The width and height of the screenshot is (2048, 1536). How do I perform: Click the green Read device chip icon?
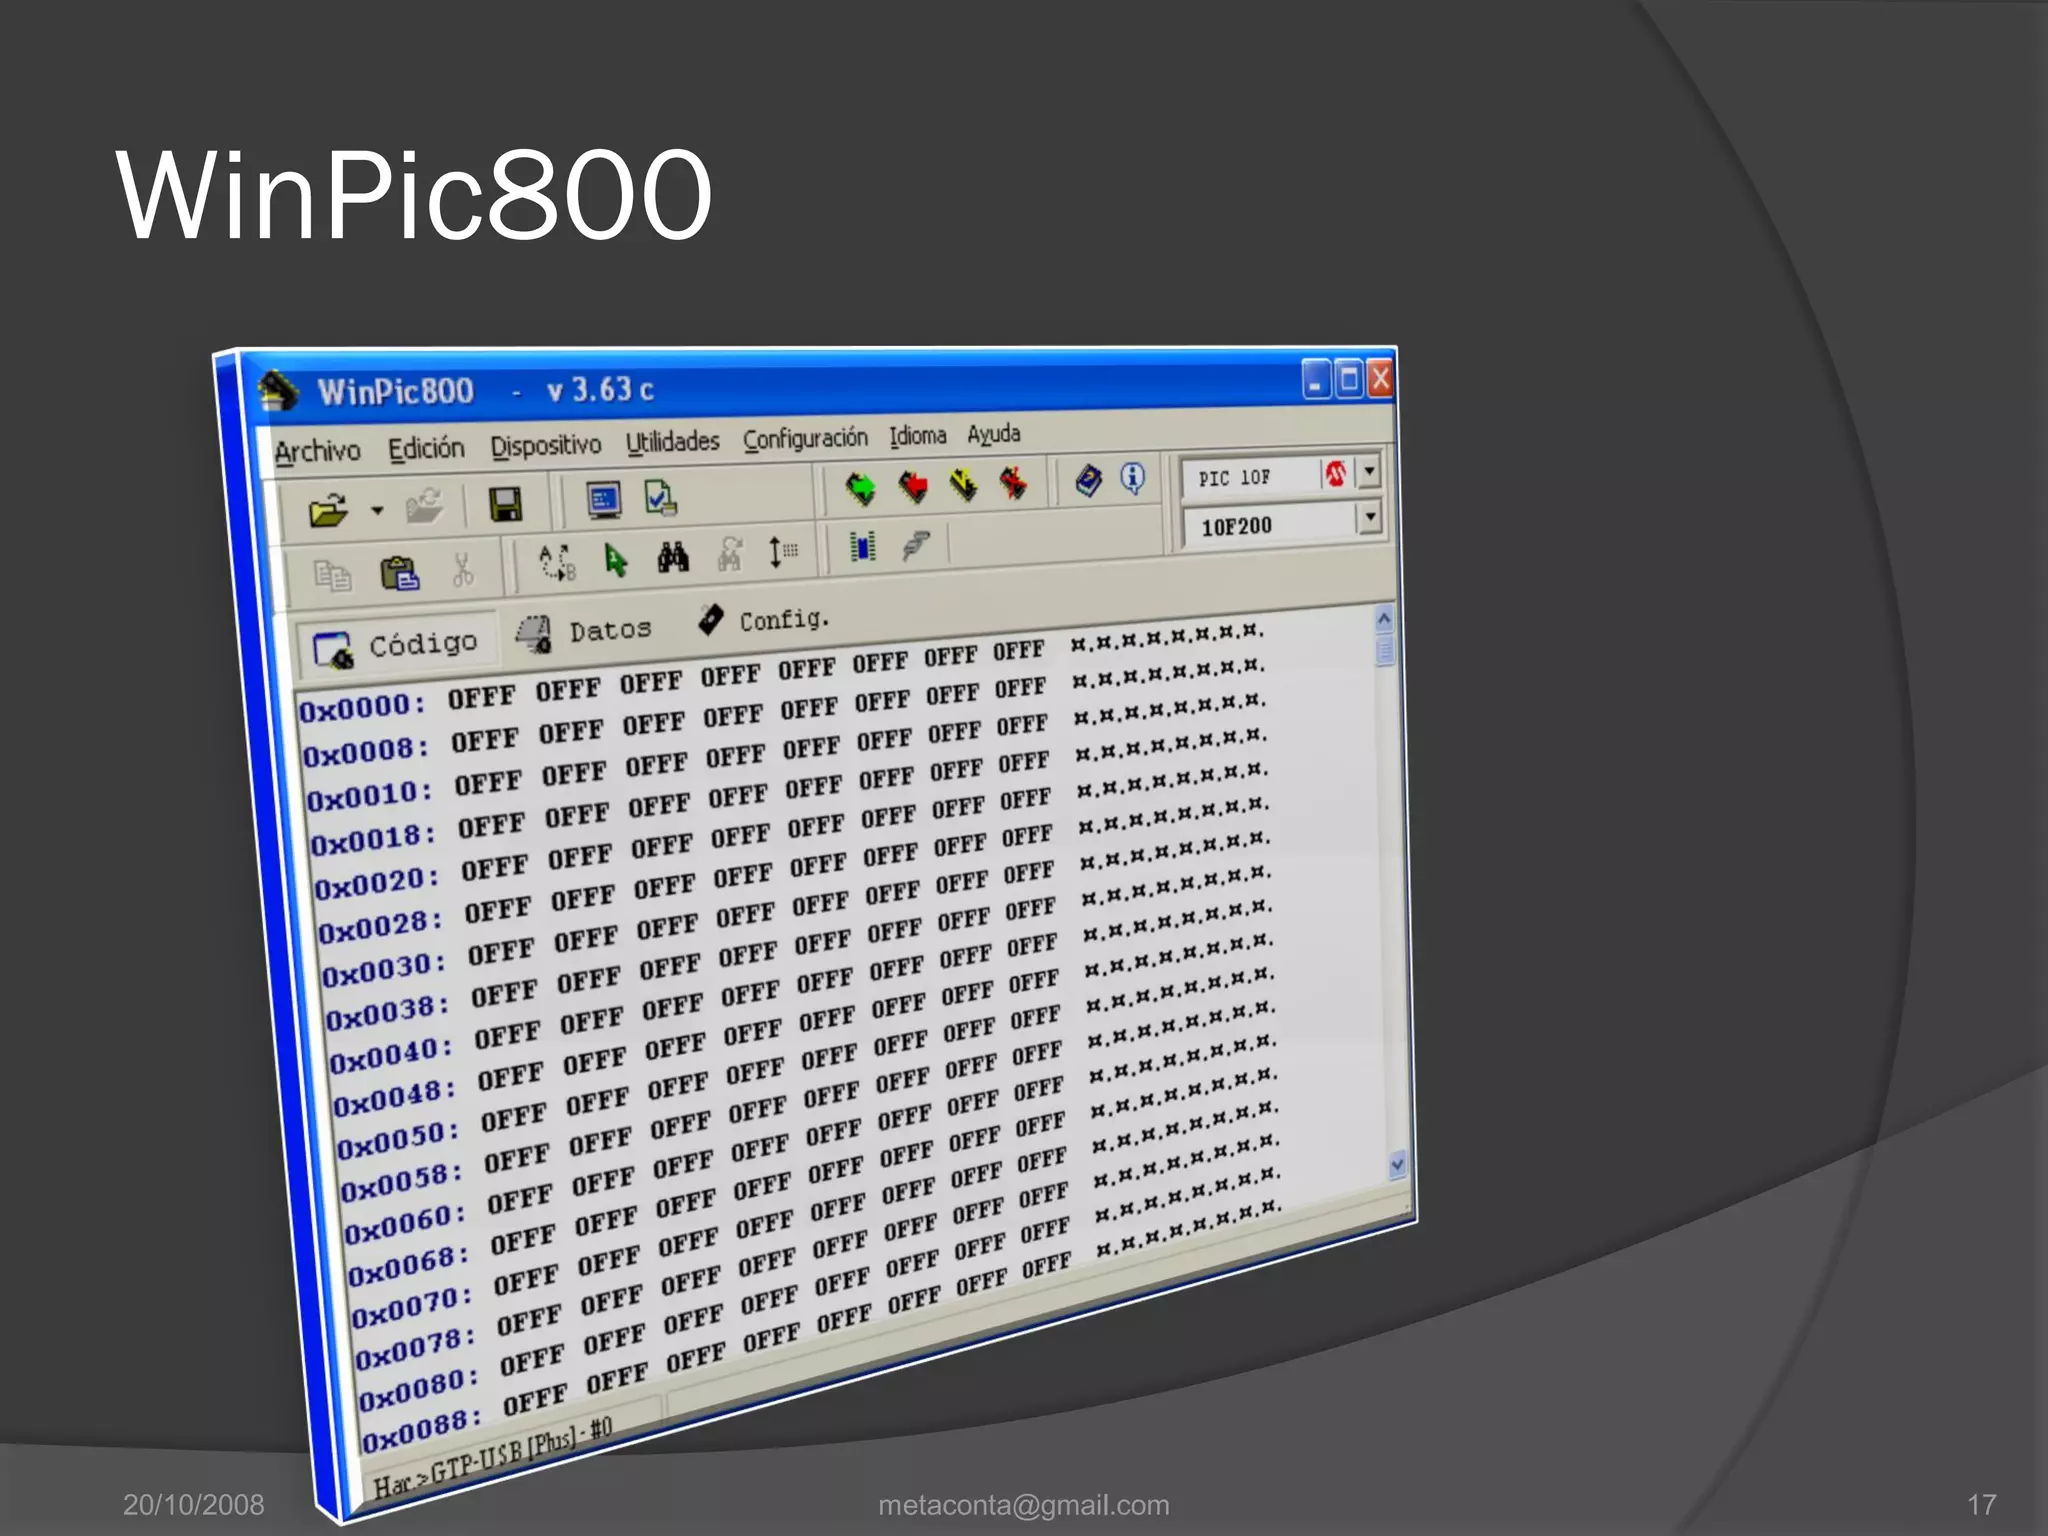860,488
